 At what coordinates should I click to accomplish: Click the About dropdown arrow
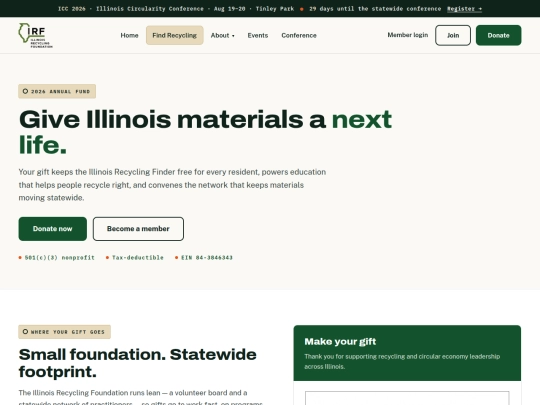click(x=233, y=36)
